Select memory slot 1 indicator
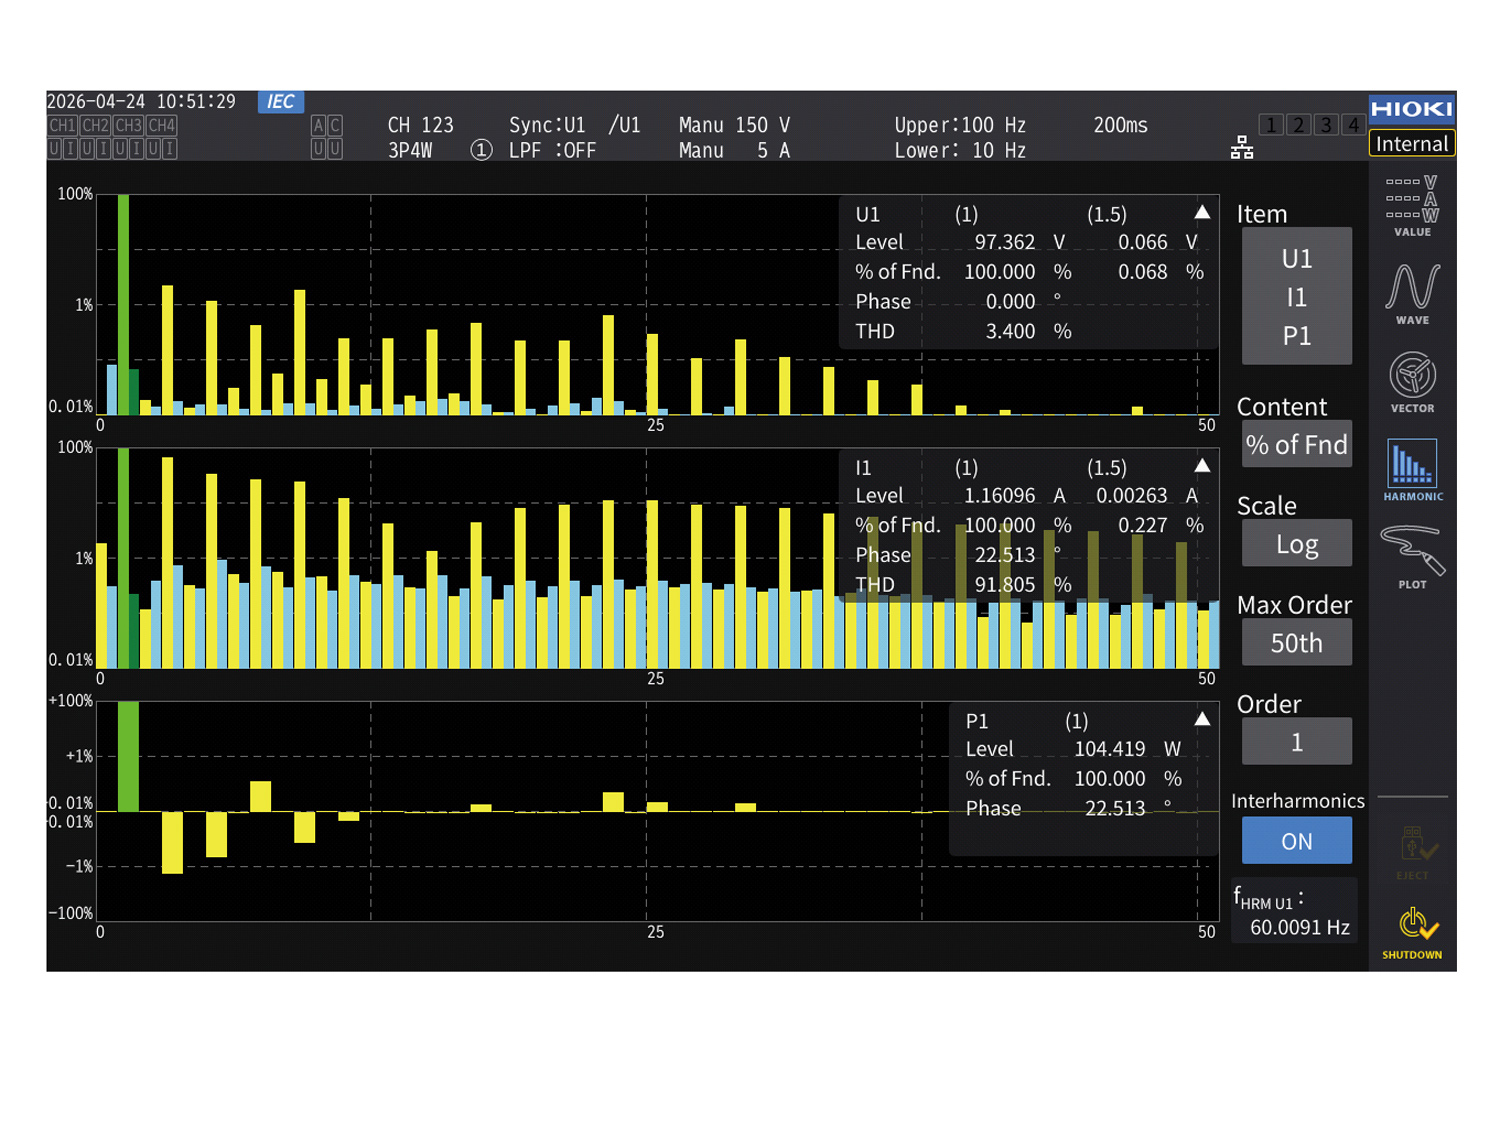This screenshot has height=1125, width=1500. point(1271,125)
